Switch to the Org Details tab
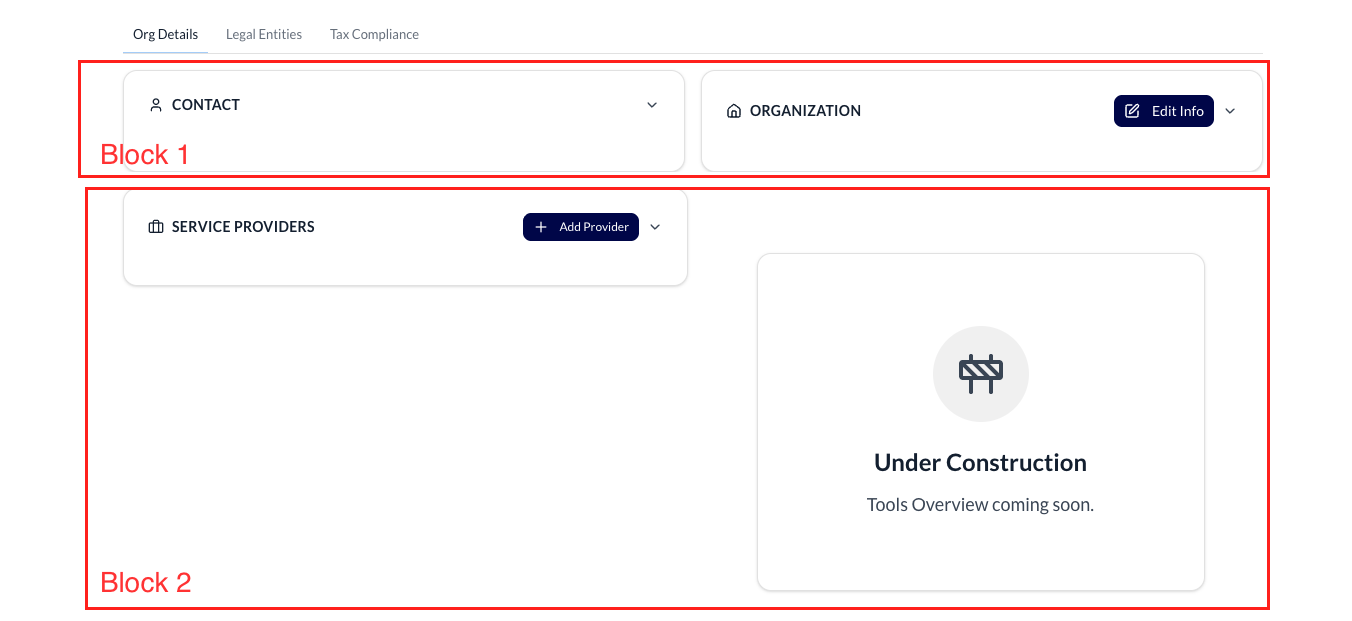The height and width of the screenshot is (621, 1352). [165, 34]
